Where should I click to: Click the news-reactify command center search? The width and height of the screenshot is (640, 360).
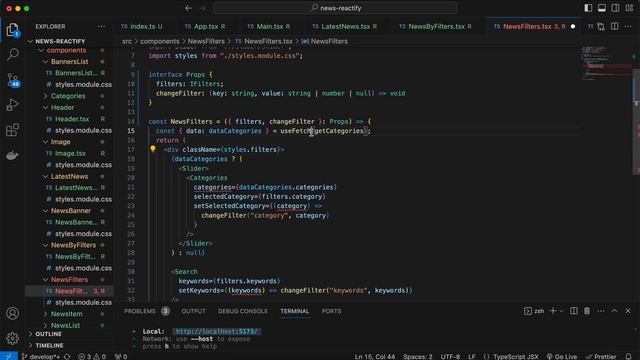pos(336,8)
